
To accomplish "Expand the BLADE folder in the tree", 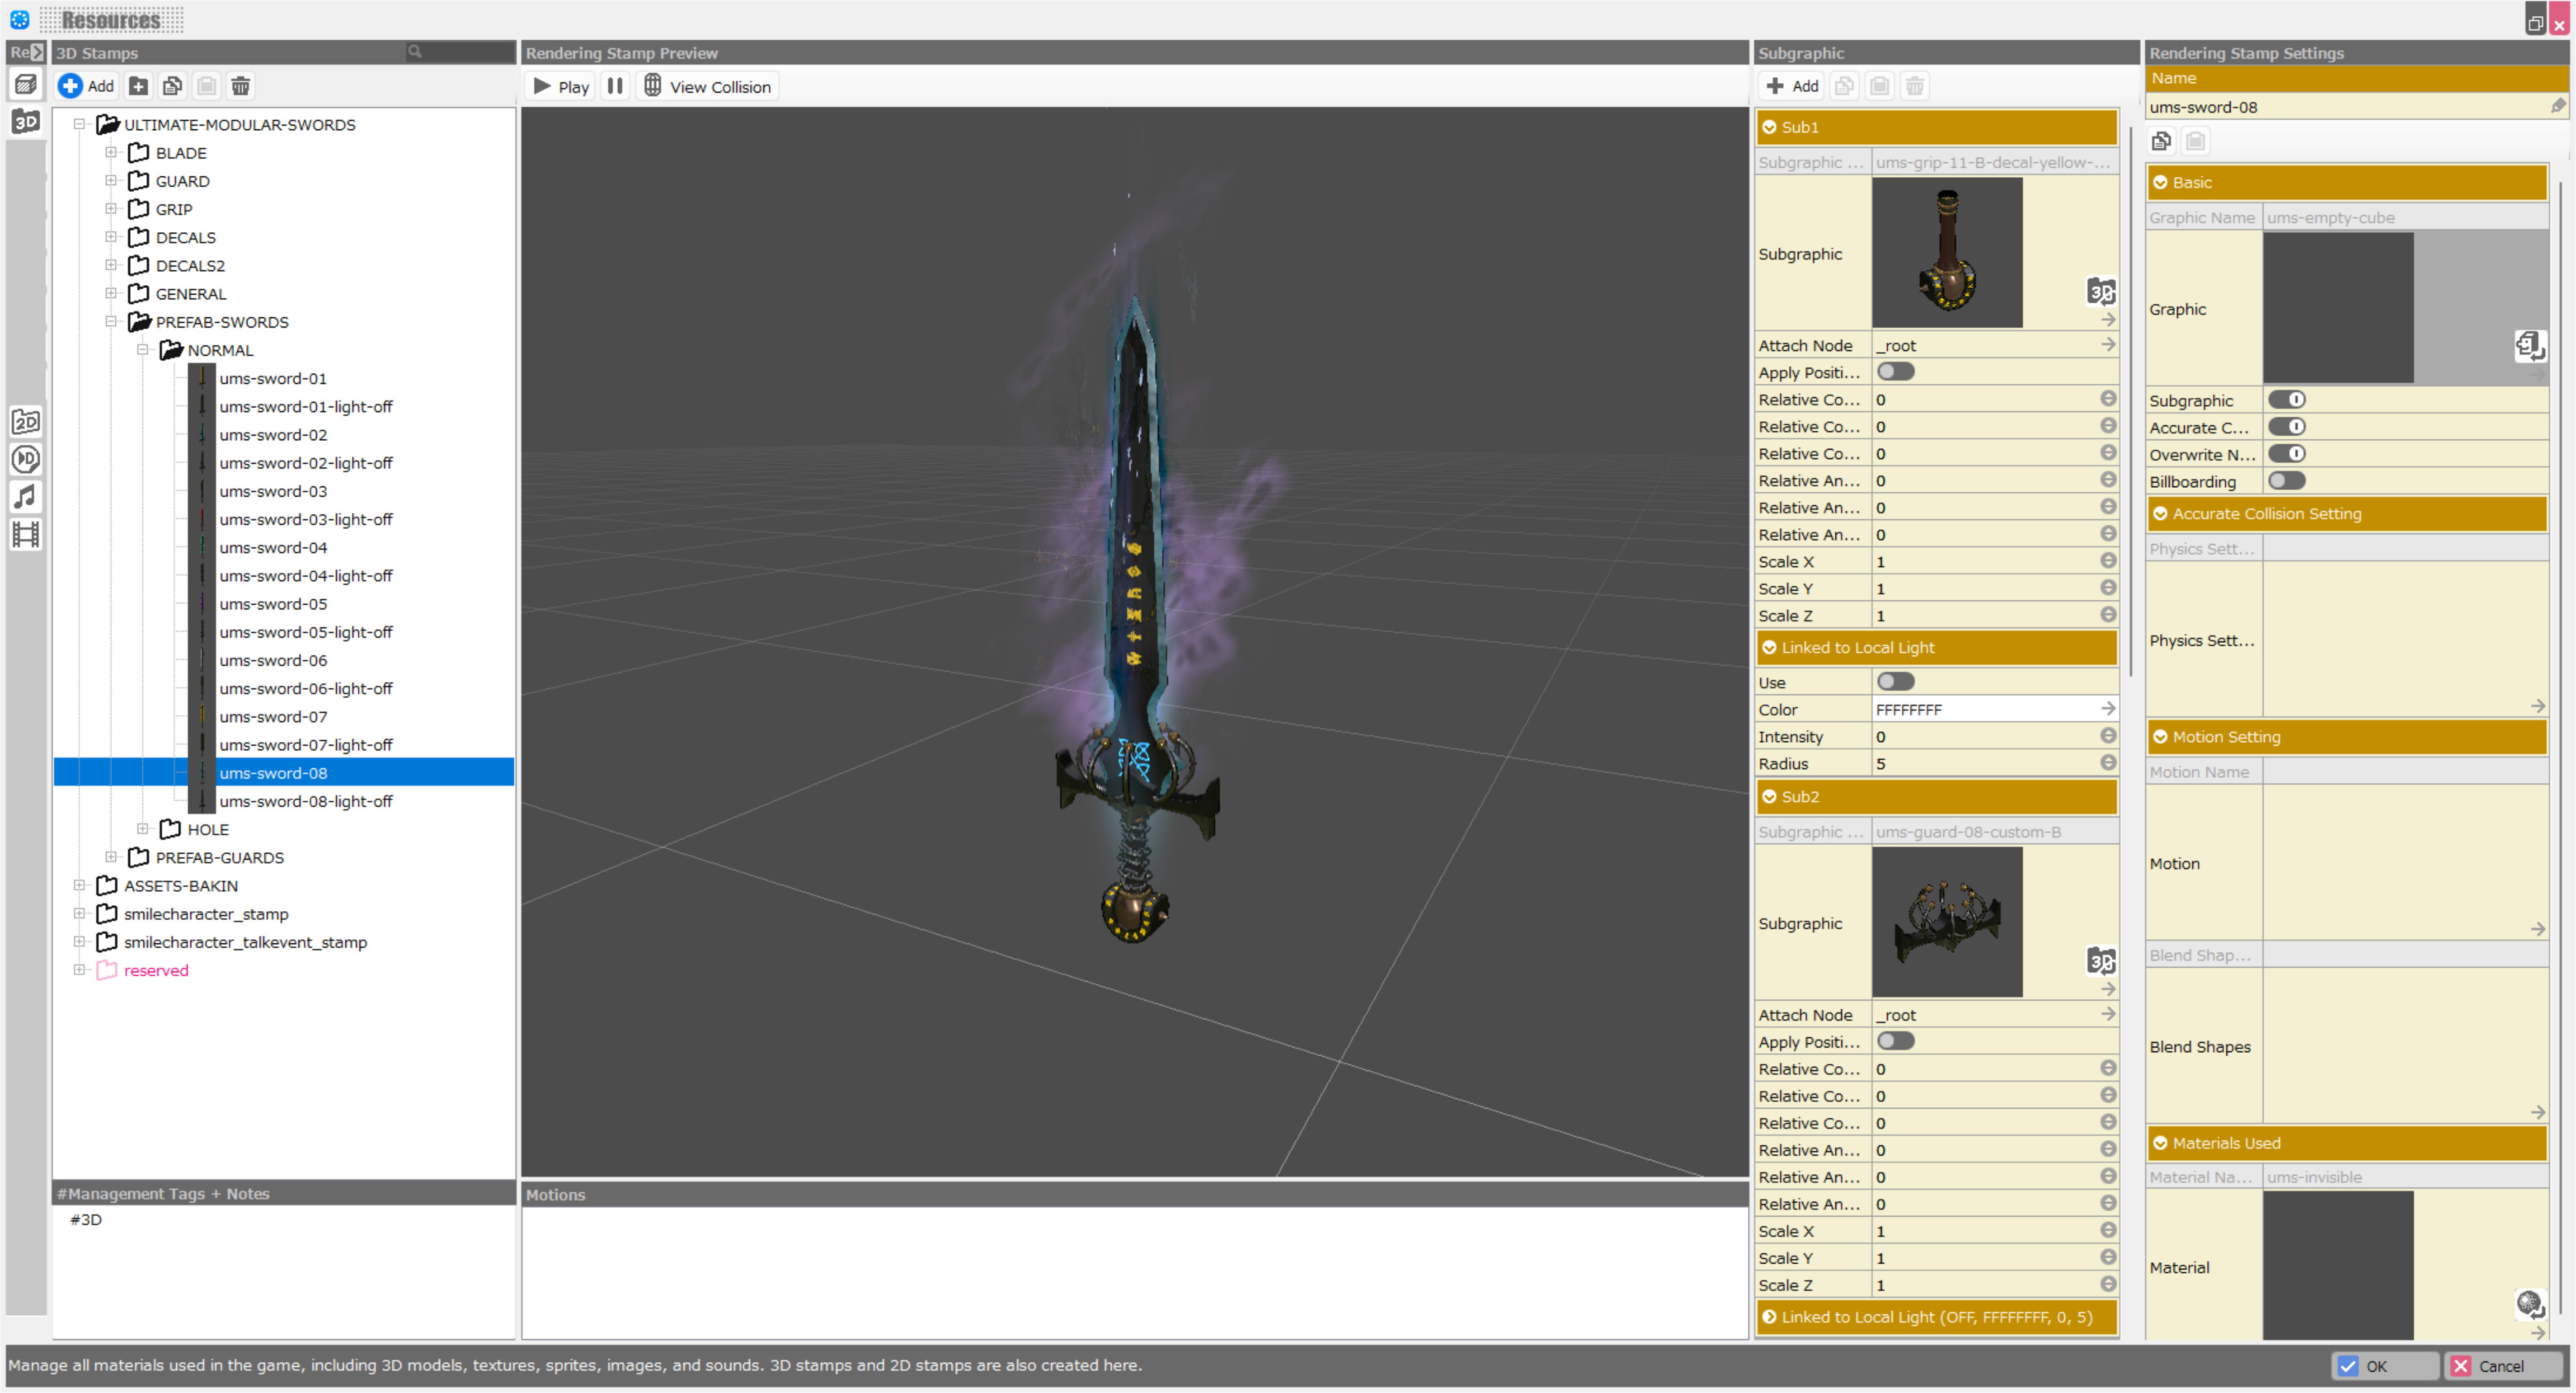I will (x=112, y=152).
